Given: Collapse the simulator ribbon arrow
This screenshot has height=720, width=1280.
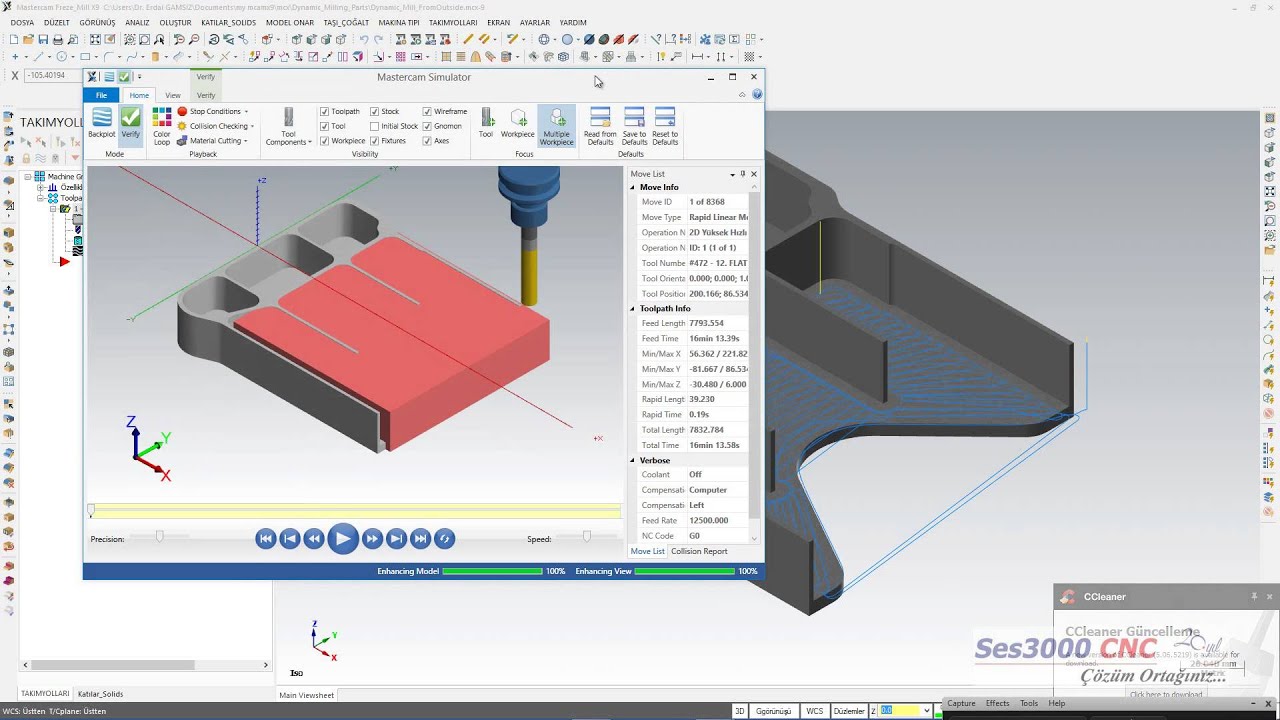Looking at the screenshot, I should 742,94.
